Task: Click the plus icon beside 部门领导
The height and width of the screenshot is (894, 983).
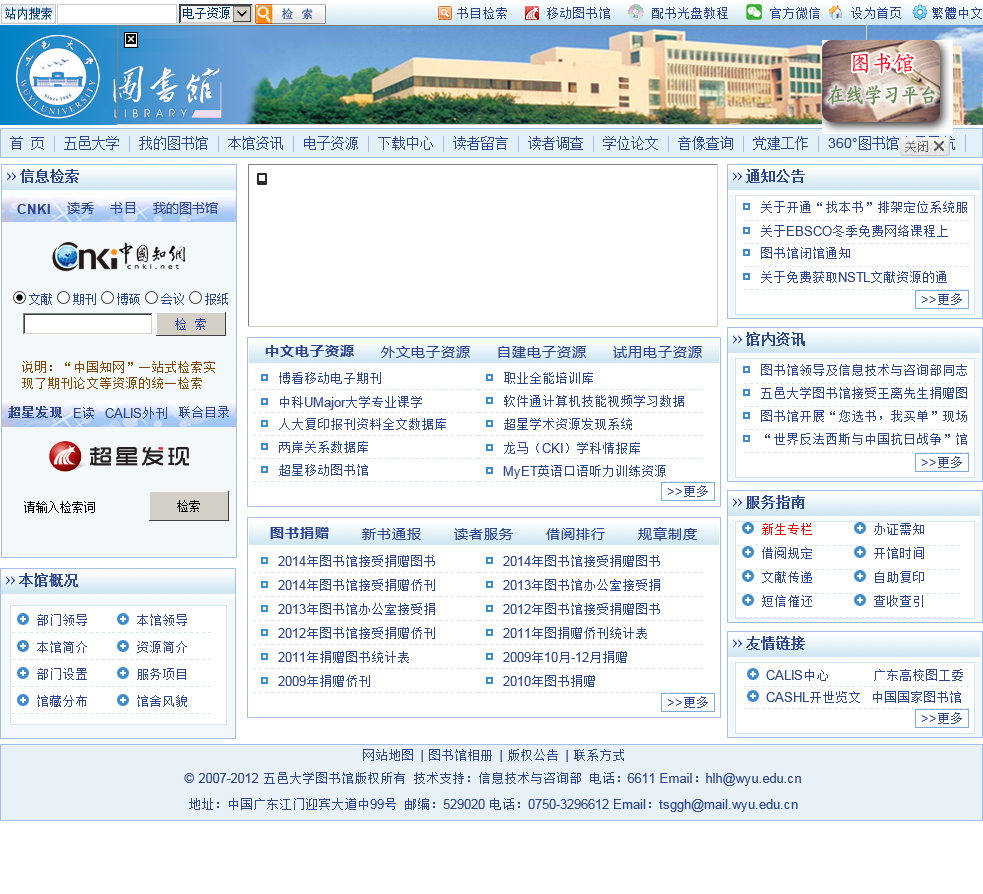Action: (x=23, y=619)
